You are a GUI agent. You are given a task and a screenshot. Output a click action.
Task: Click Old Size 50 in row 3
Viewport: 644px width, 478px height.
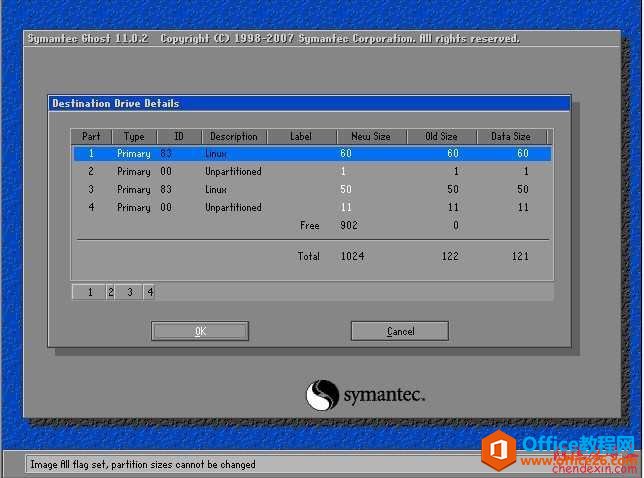(x=453, y=189)
